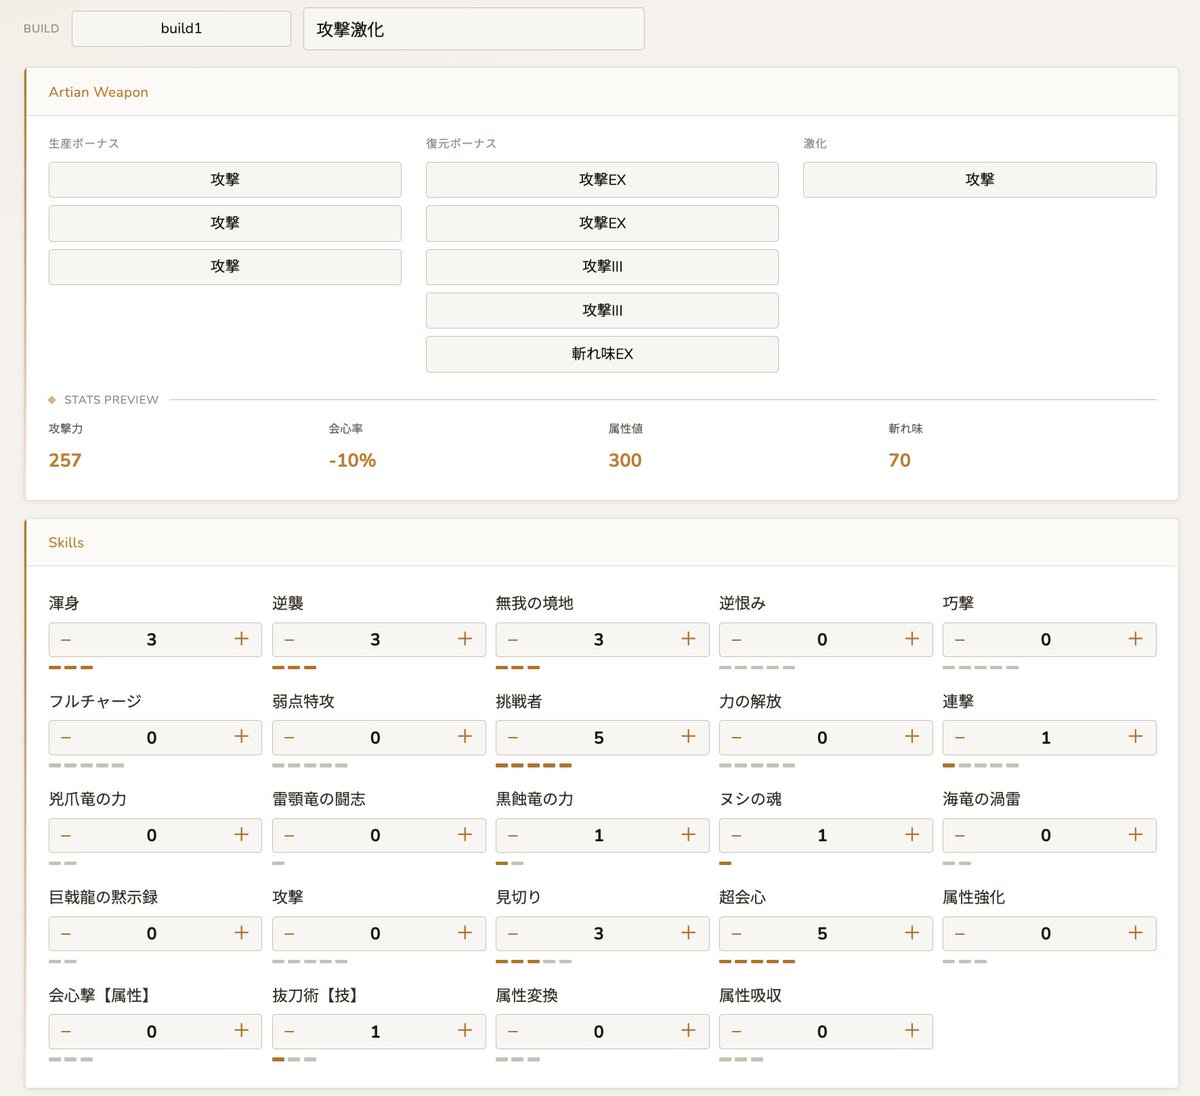Image resolution: width=1200 pixels, height=1096 pixels.
Task: Open second 復元ボーナス 攻撃EX selector
Action: click(602, 223)
